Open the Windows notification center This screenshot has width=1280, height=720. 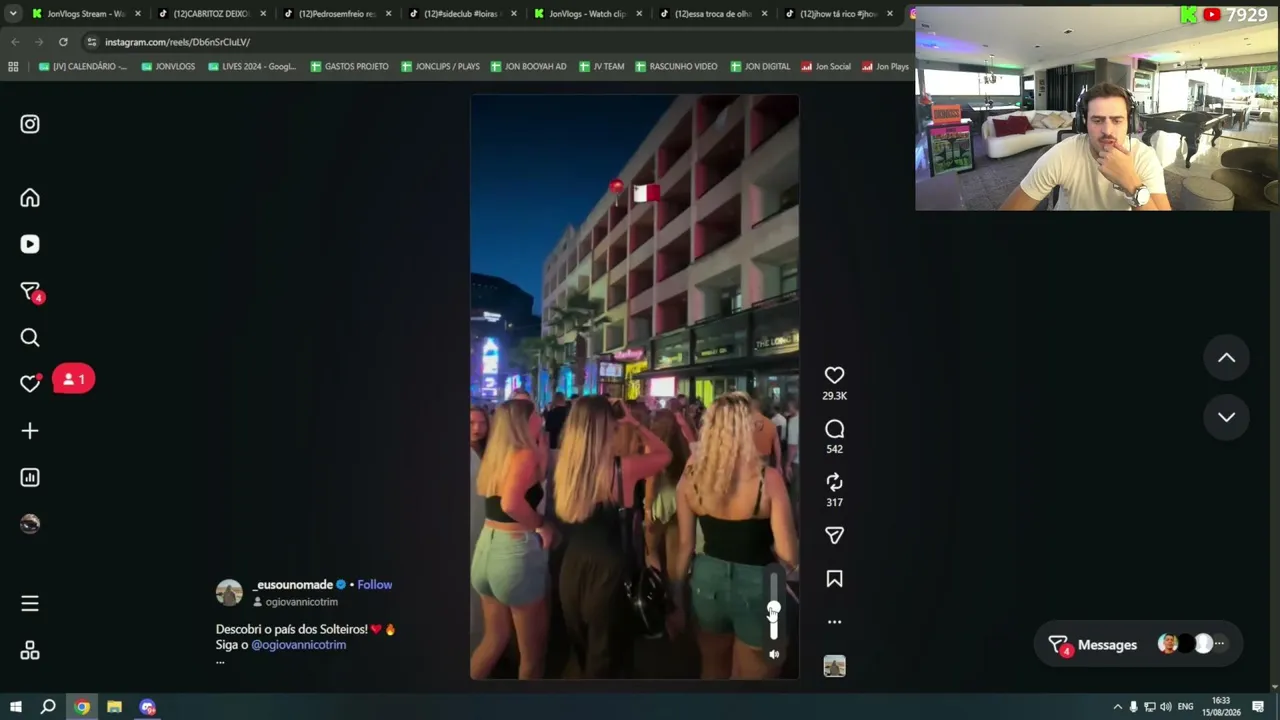tap(1258, 707)
